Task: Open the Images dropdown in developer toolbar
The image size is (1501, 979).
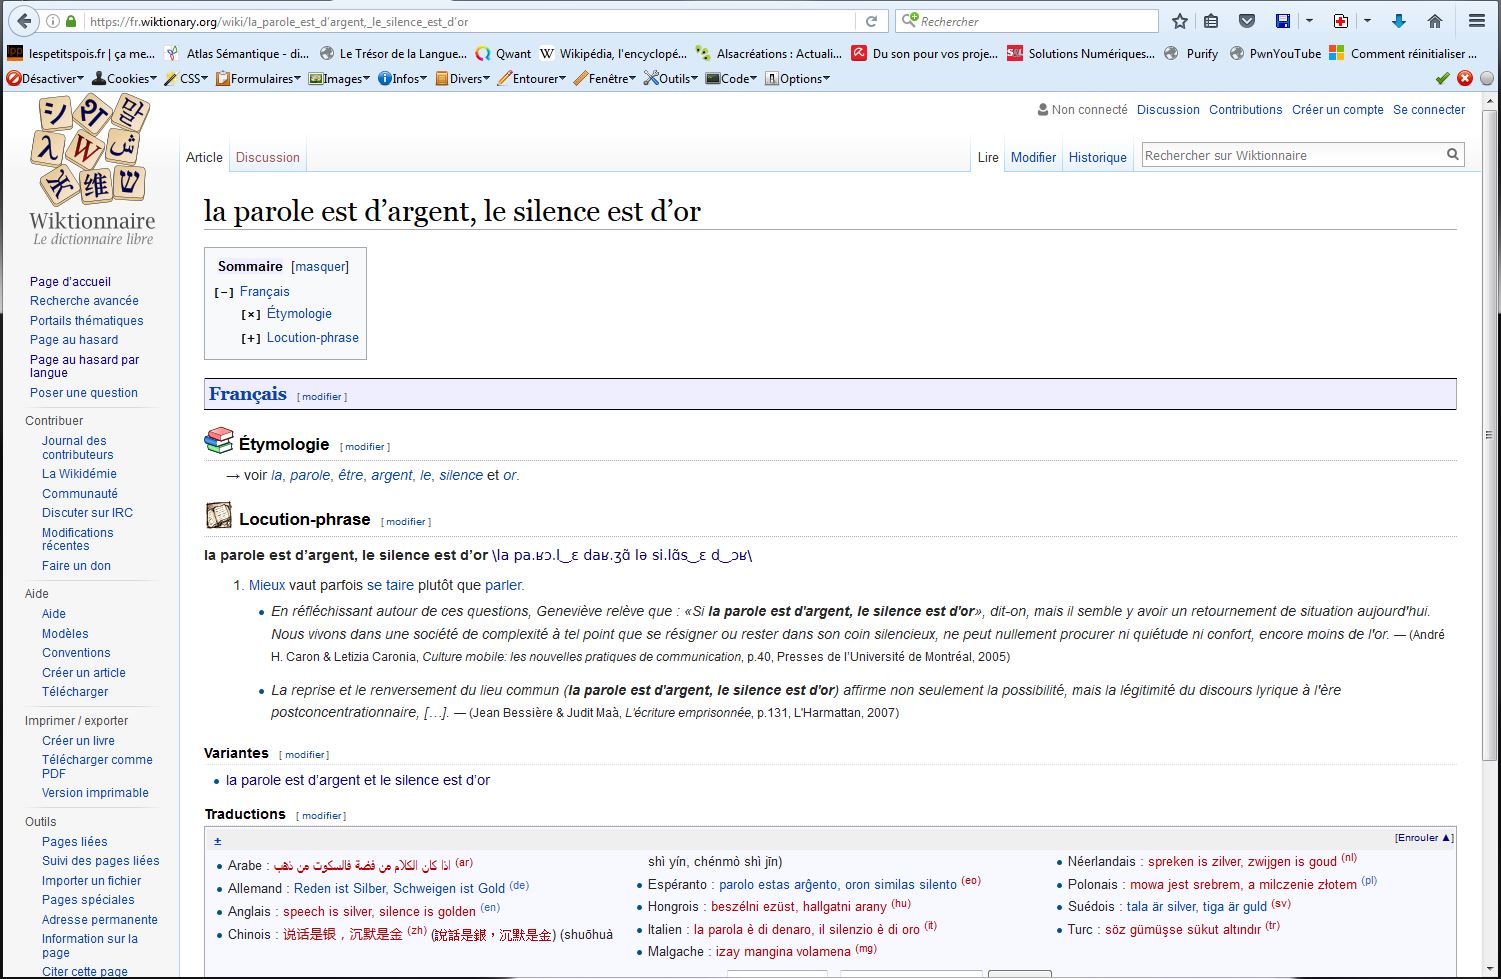Action: 340,78
